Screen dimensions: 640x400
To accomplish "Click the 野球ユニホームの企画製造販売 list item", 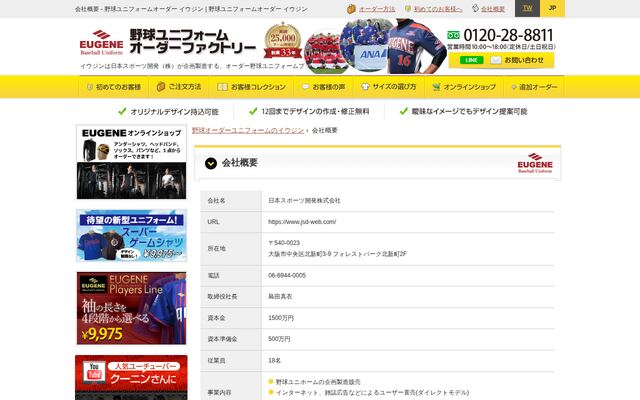I will (x=318, y=382).
